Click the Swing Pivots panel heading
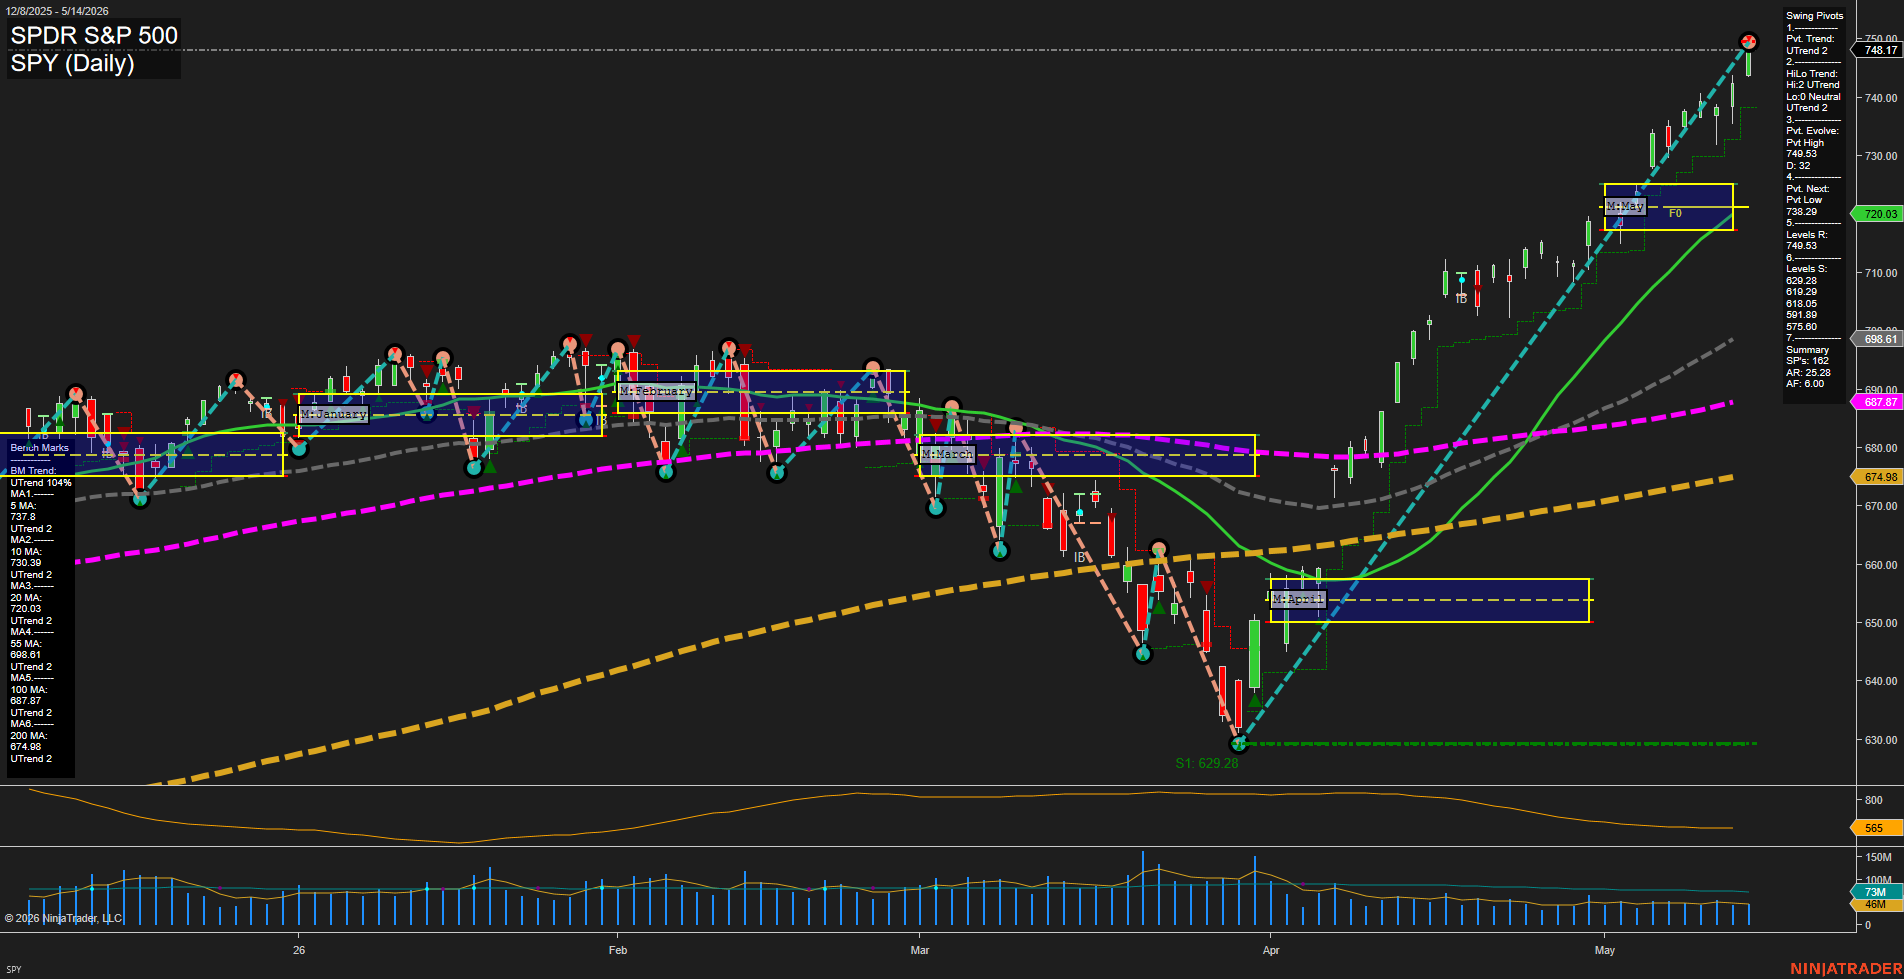1904x979 pixels. (x=1814, y=16)
